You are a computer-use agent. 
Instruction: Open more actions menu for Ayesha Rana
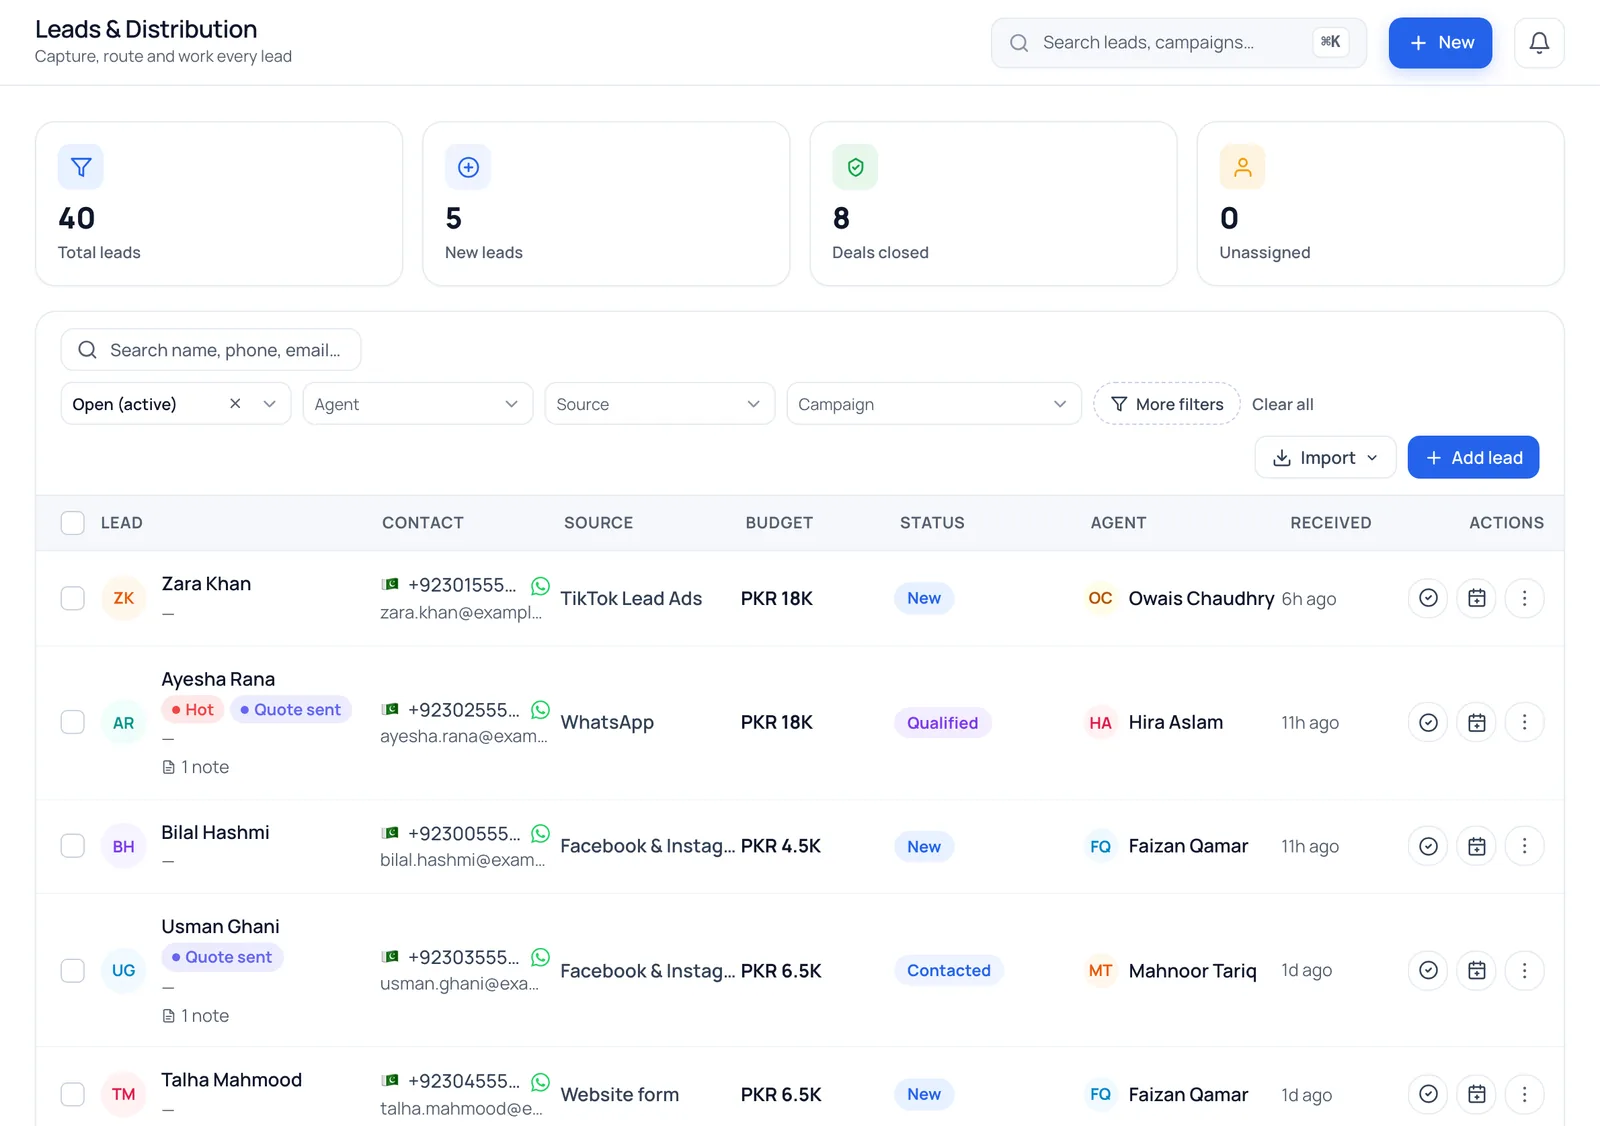pyautogui.click(x=1524, y=722)
